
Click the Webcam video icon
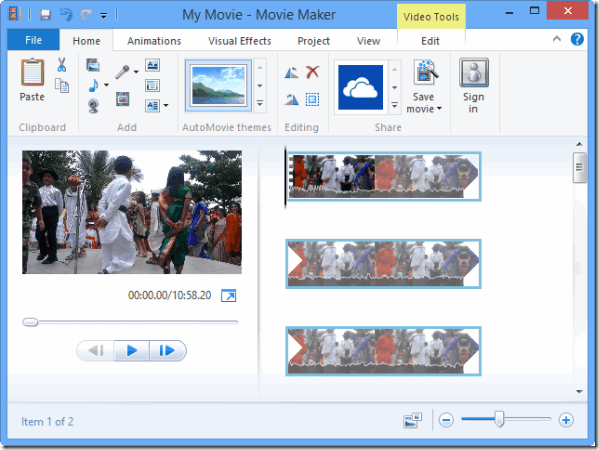click(x=93, y=106)
